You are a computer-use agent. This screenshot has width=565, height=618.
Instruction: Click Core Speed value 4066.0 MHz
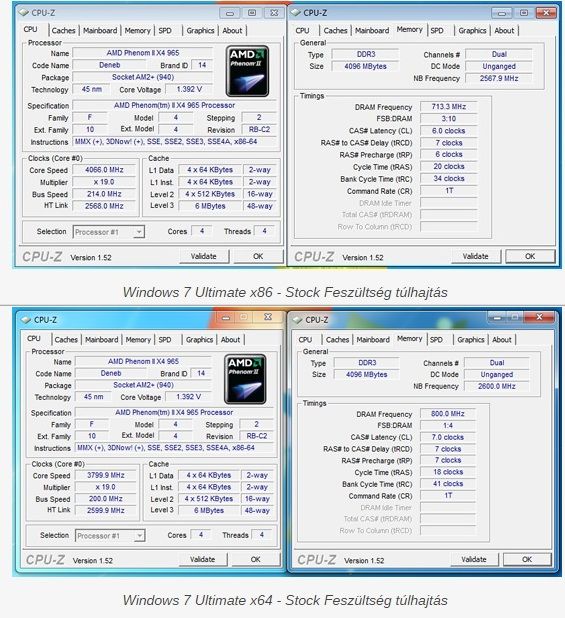pyautogui.click(x=104, y=170)
